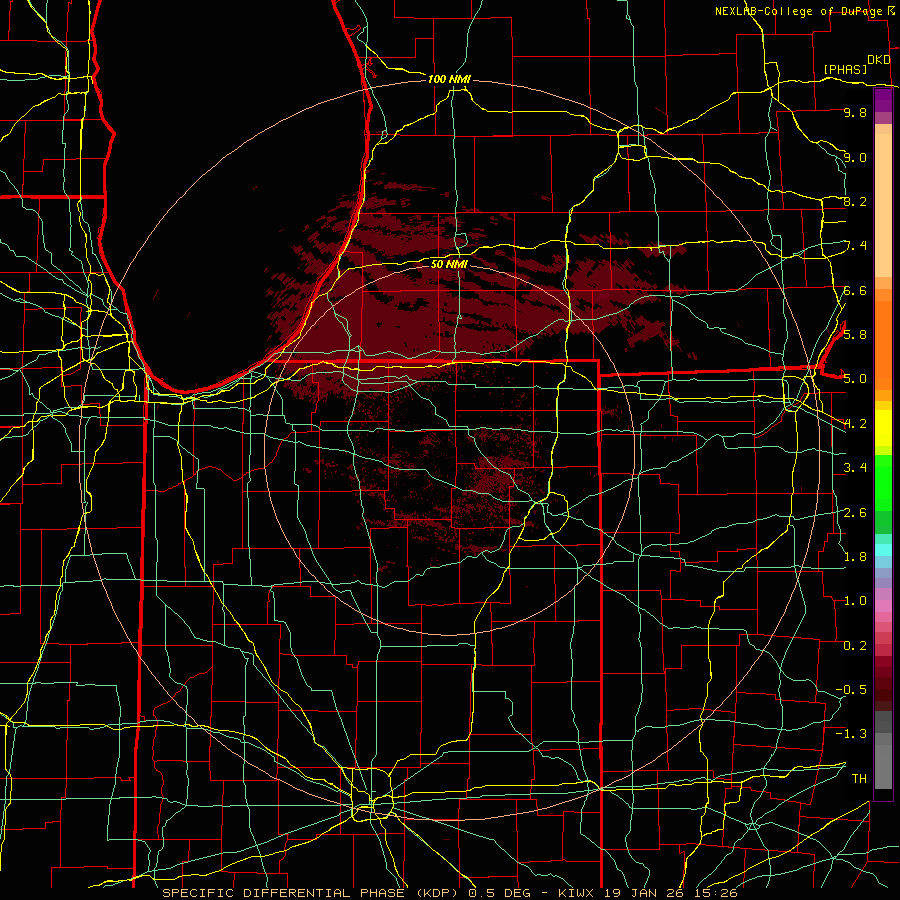900x900 pixels.
Task: Pick the orange segment of the color bar
Action: (883, 345)
